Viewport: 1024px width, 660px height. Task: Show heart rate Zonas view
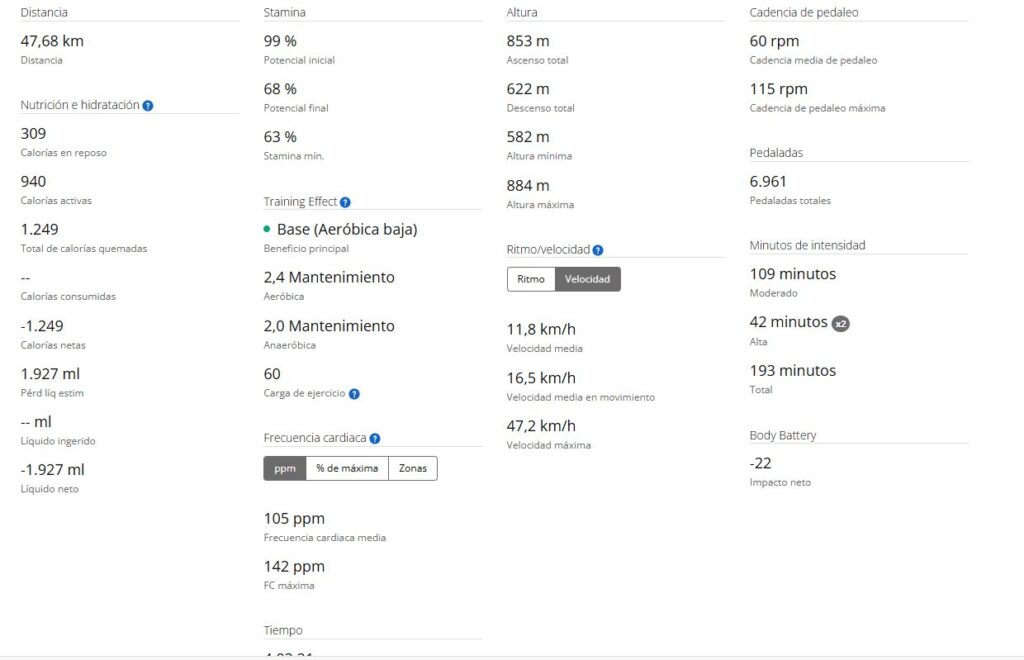pos(412,468)
